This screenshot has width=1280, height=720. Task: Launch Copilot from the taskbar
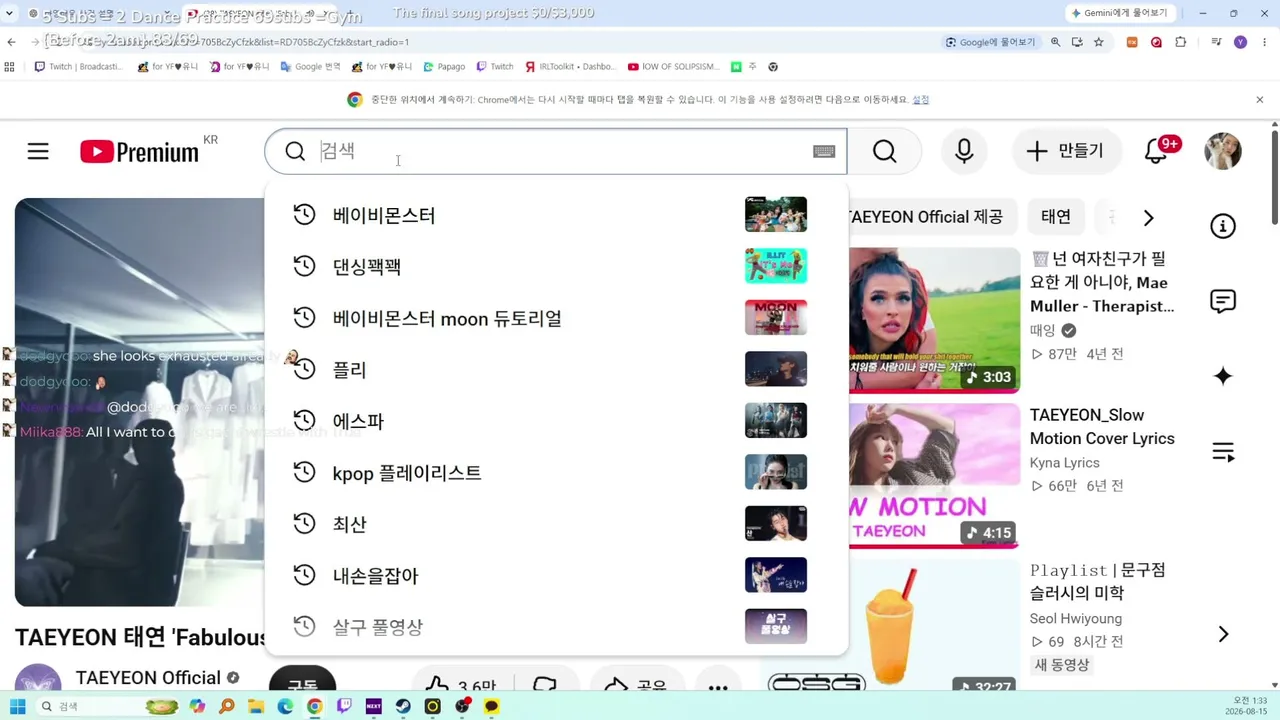click(x=197, y=706)
